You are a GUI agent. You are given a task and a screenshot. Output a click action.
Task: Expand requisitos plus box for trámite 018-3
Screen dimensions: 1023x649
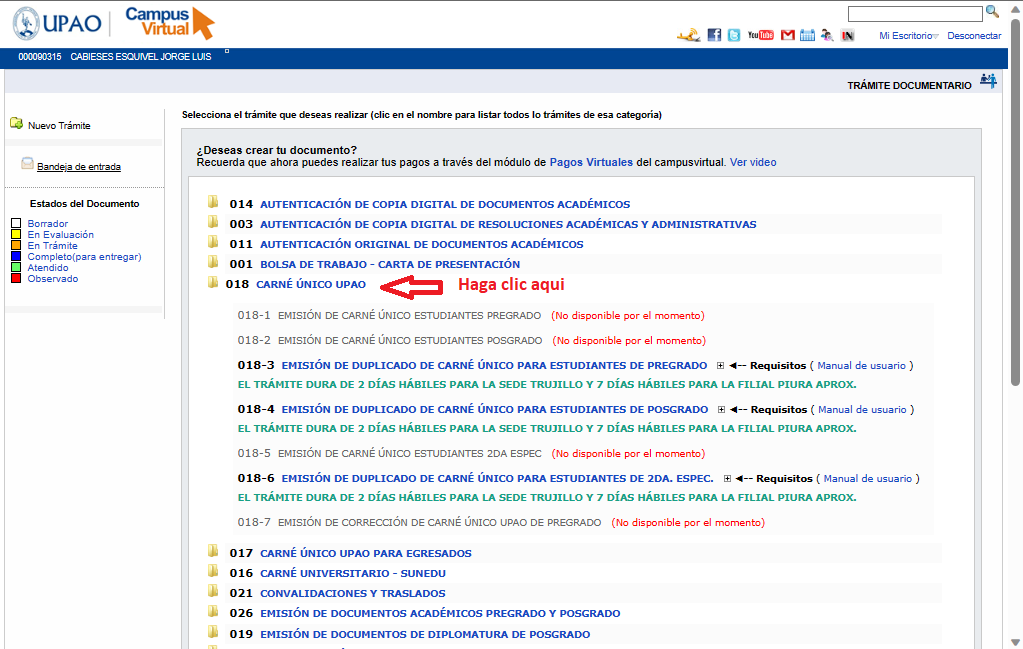click(720, 366)
